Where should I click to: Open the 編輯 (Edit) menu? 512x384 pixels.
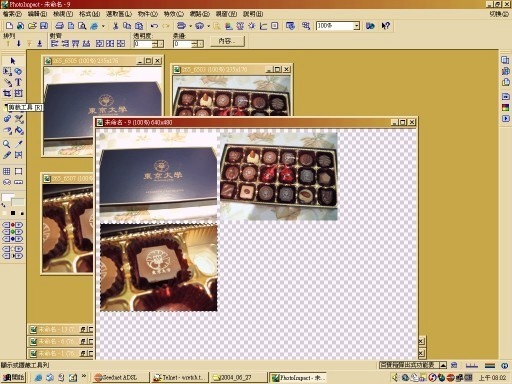pos(37,14)
